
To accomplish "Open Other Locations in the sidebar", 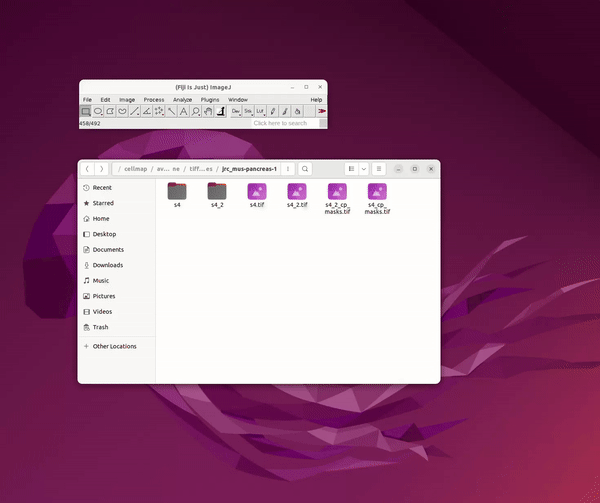I will [114, 346].
